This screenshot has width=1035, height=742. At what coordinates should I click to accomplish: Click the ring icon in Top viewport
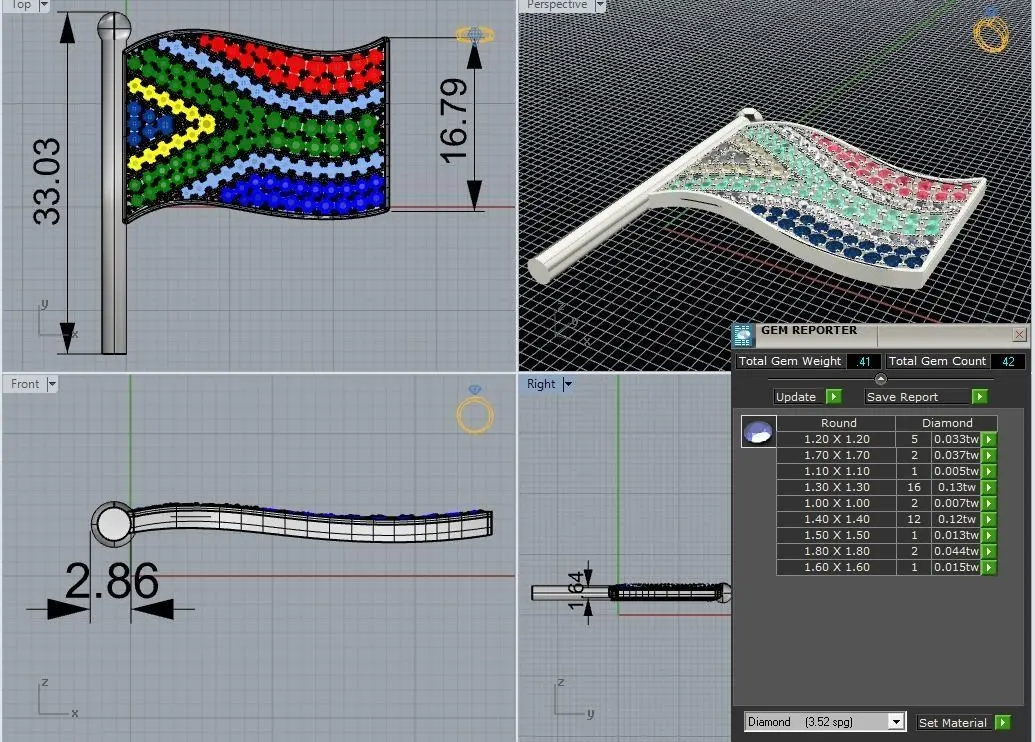[475, 36]
